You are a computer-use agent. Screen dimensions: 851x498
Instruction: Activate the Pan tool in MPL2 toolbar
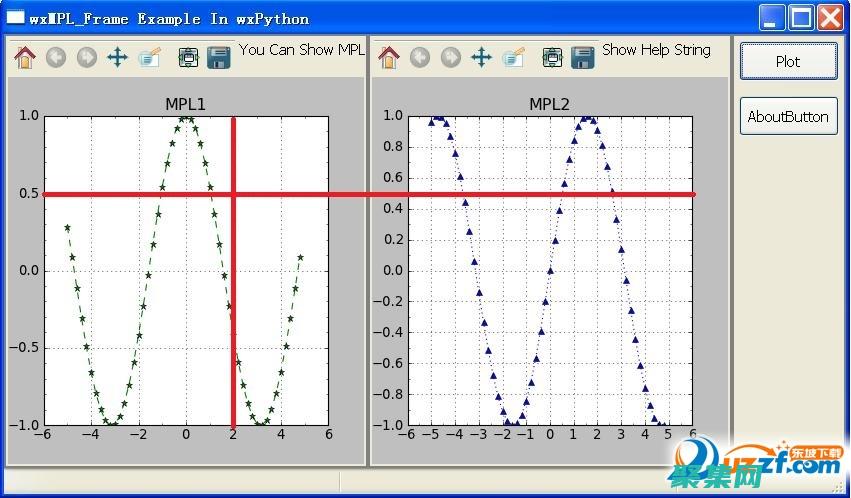tap(481, 58)
